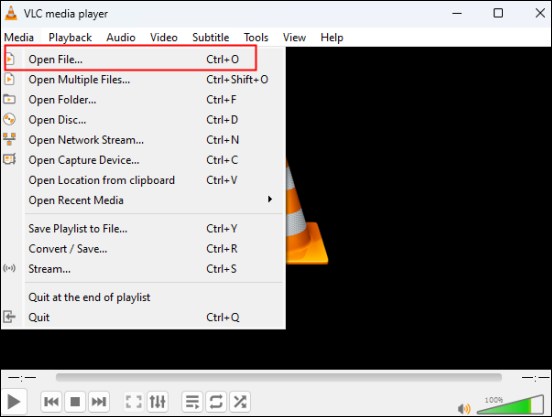Click the VLC cone icon in title bar
Image resolution: width=552 pixels, height=417 pixels.
(x=11, y=13)
